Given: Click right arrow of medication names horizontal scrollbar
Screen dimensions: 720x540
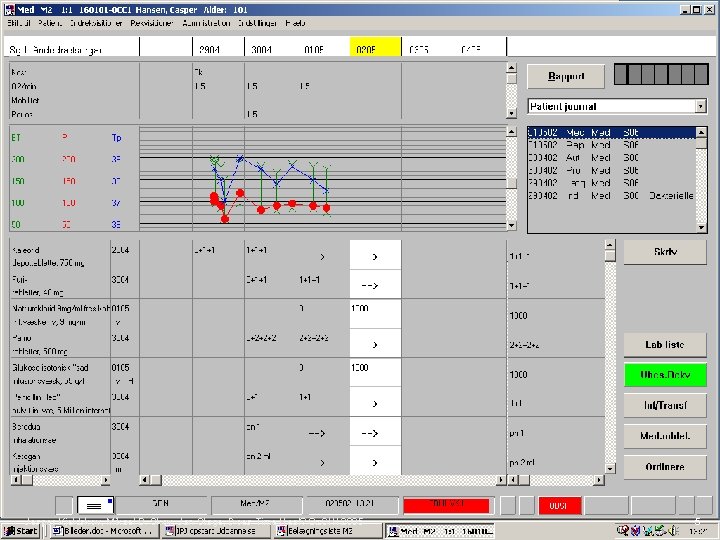Looking at the screenshot, I should click(x=105, y=480).
